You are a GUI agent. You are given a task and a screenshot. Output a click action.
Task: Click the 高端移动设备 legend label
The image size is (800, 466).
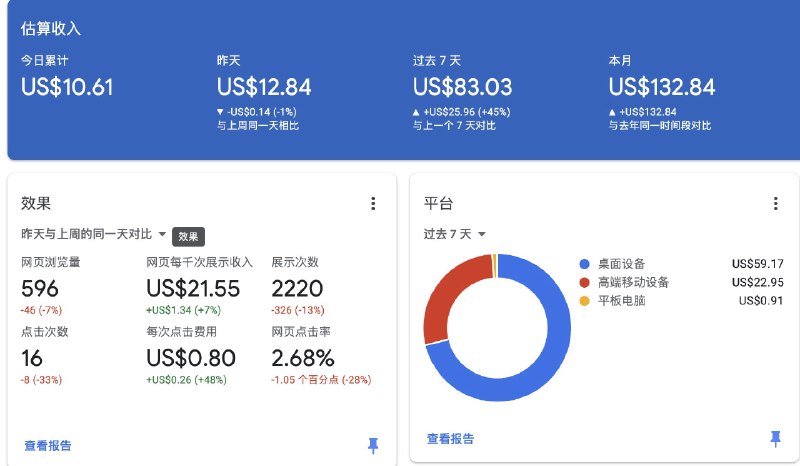pyautogui.click(x=633, y=282)
